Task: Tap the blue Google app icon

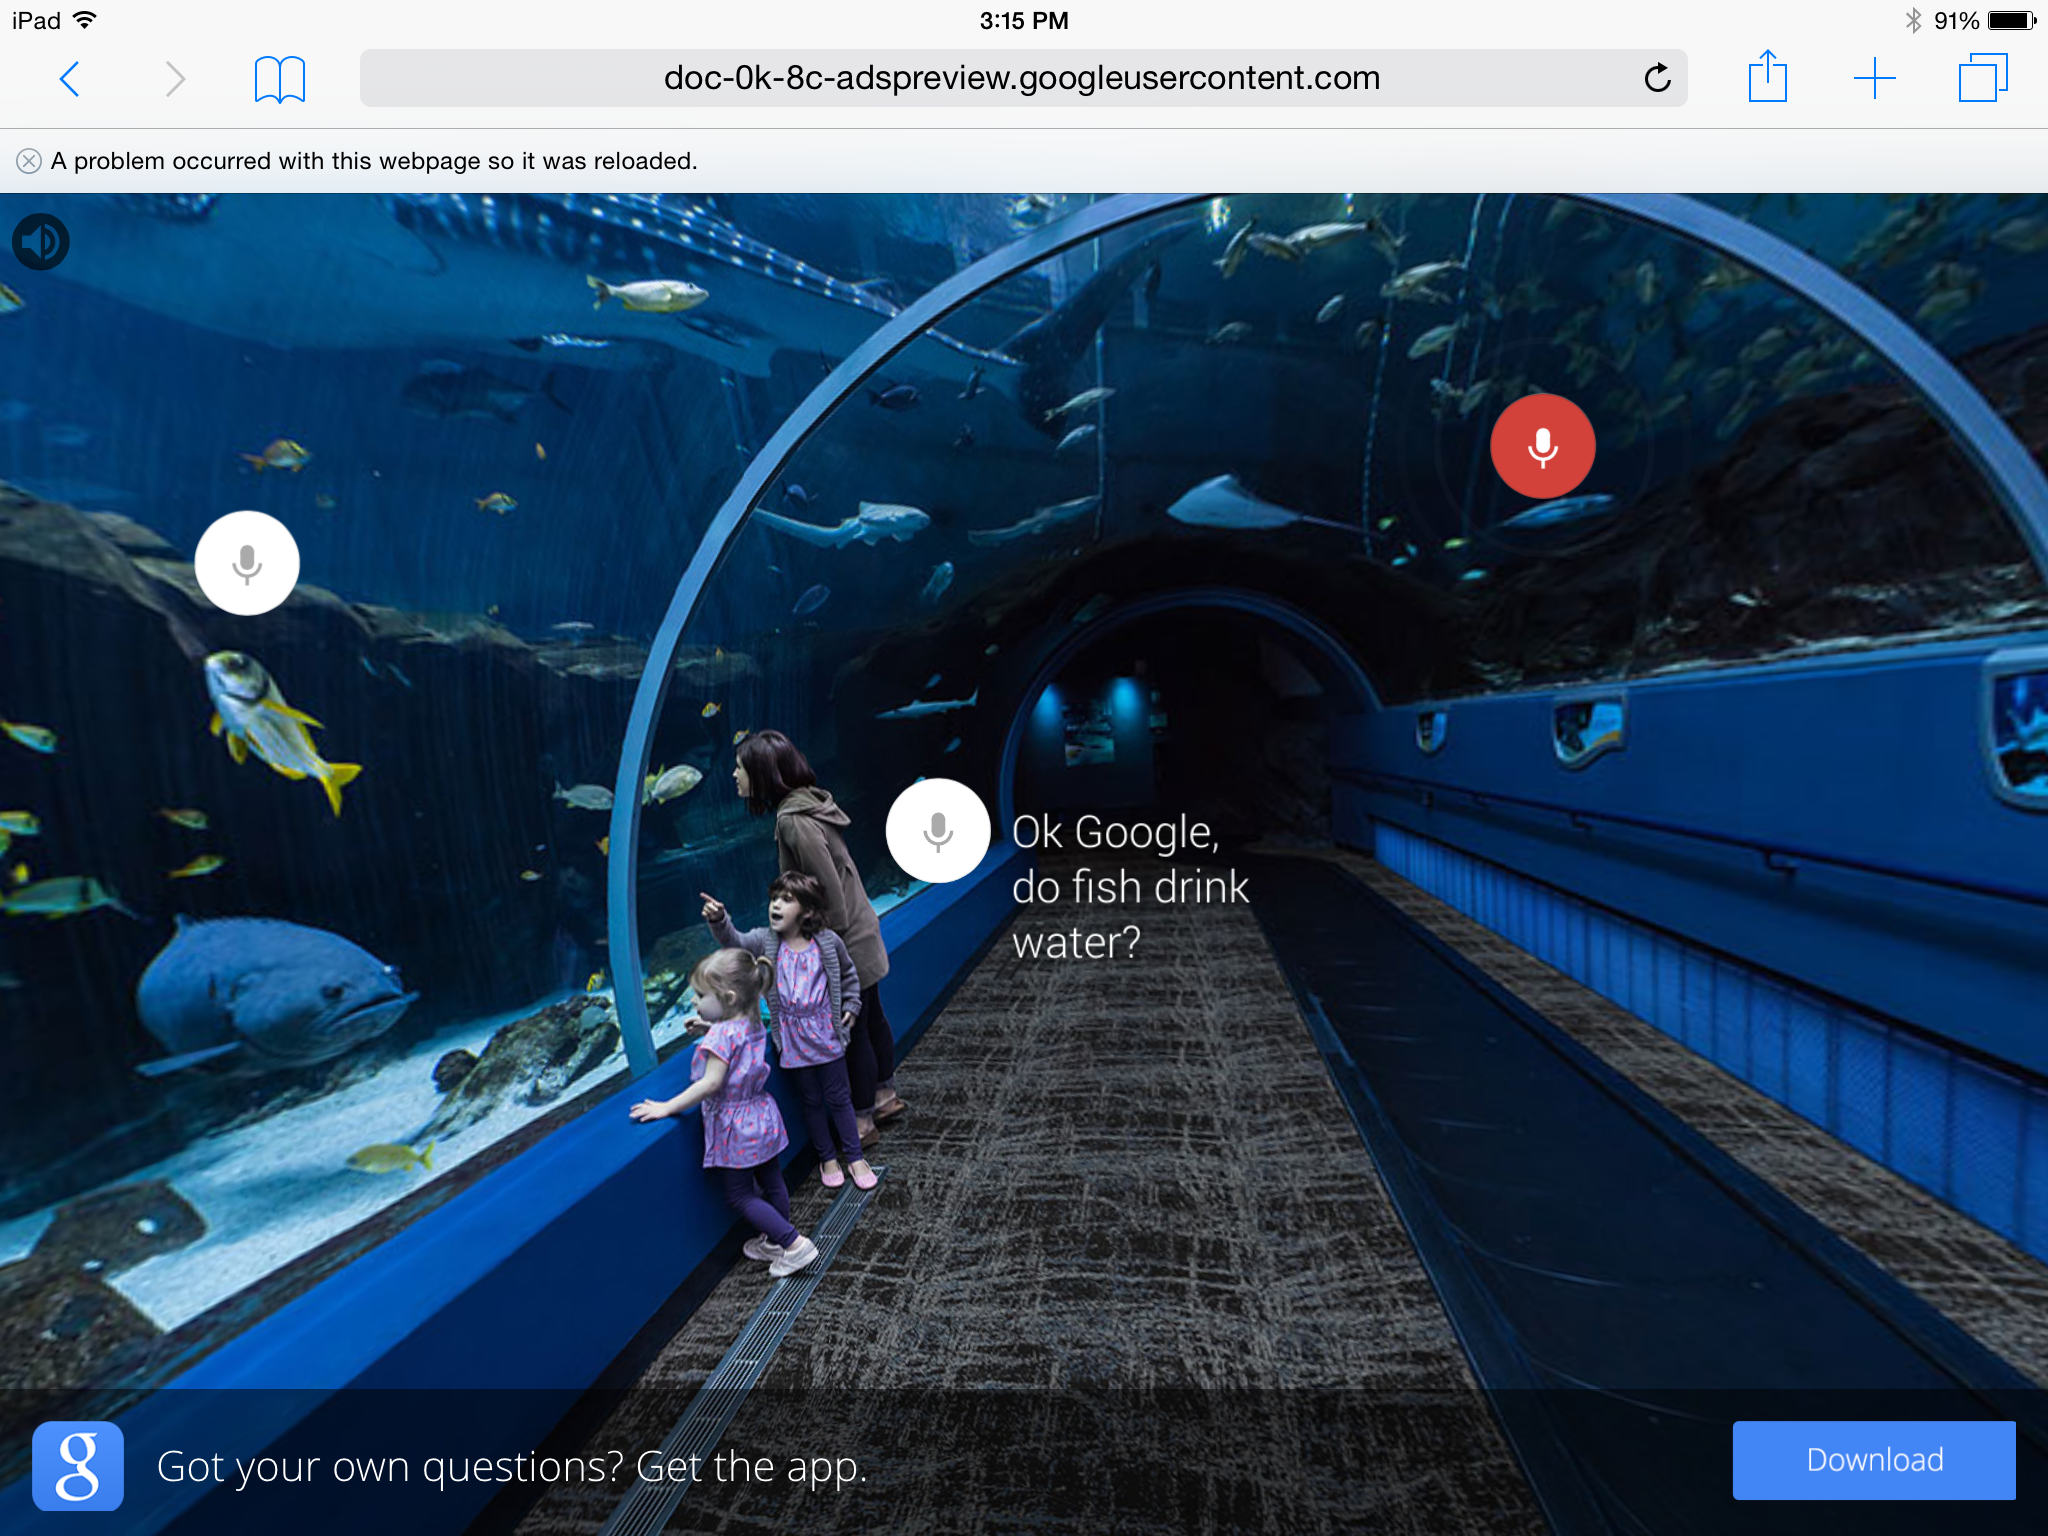Action: [x=78, y=1466]
